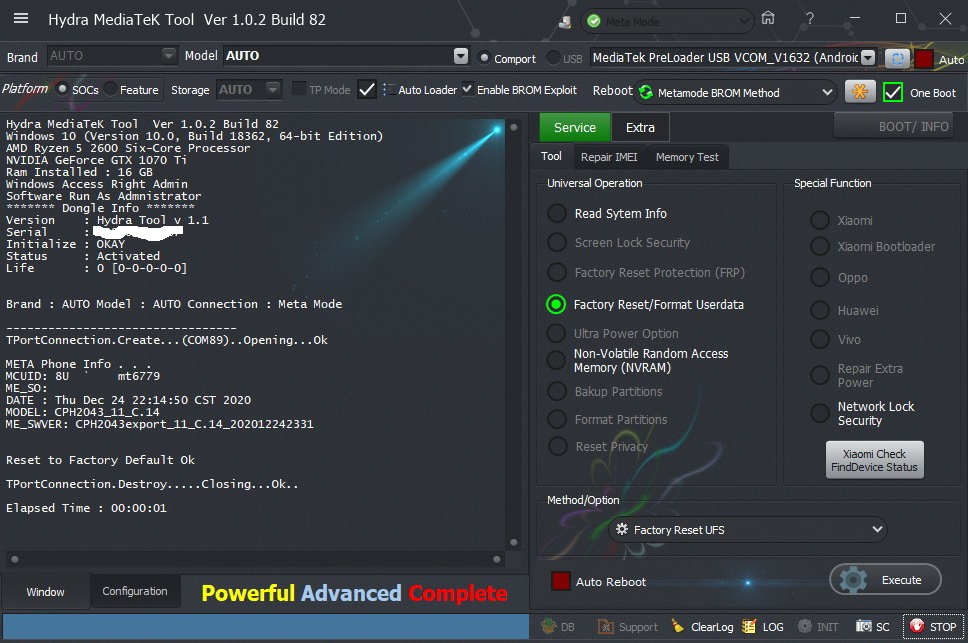Click the orange asterisk button near reboot
Screen dimensions: 968x643
(859, 91)
